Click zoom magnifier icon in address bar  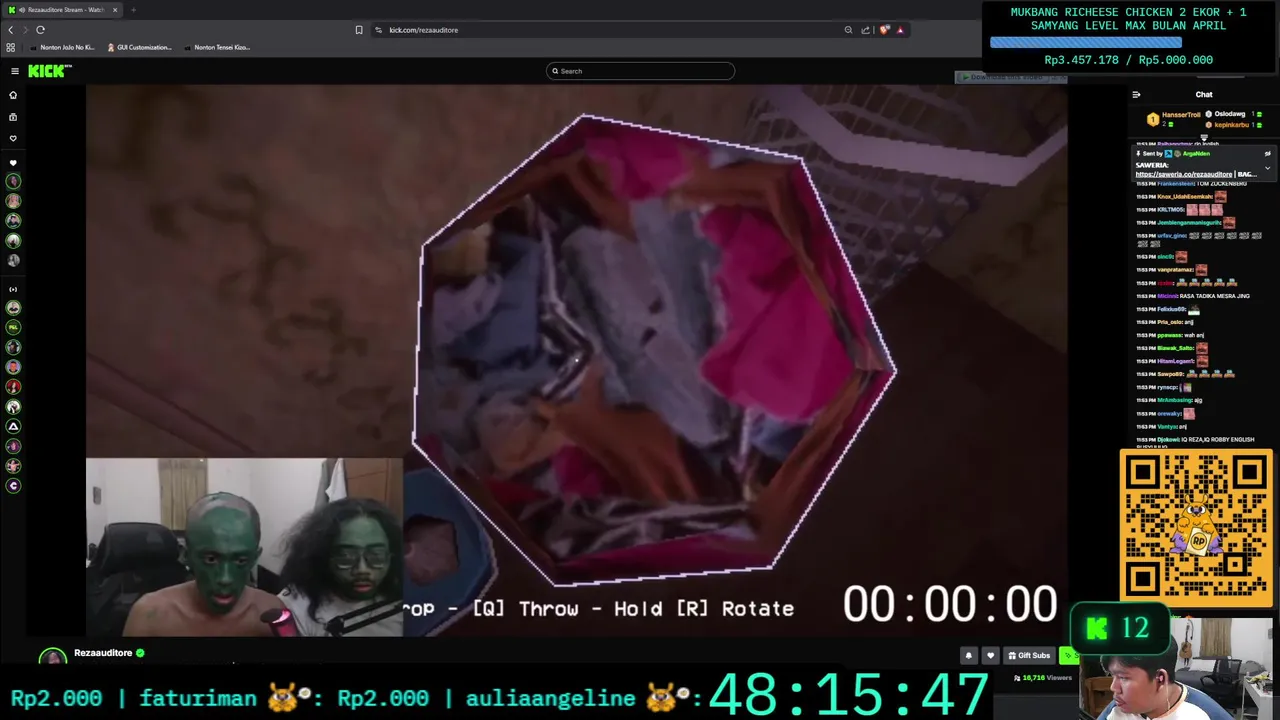click(848, 30)
